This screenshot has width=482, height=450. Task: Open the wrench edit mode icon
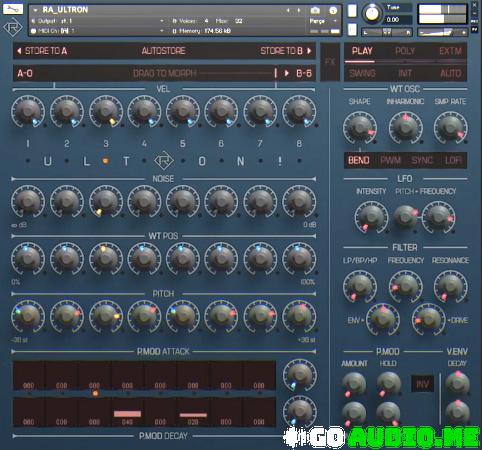point(13,9)
